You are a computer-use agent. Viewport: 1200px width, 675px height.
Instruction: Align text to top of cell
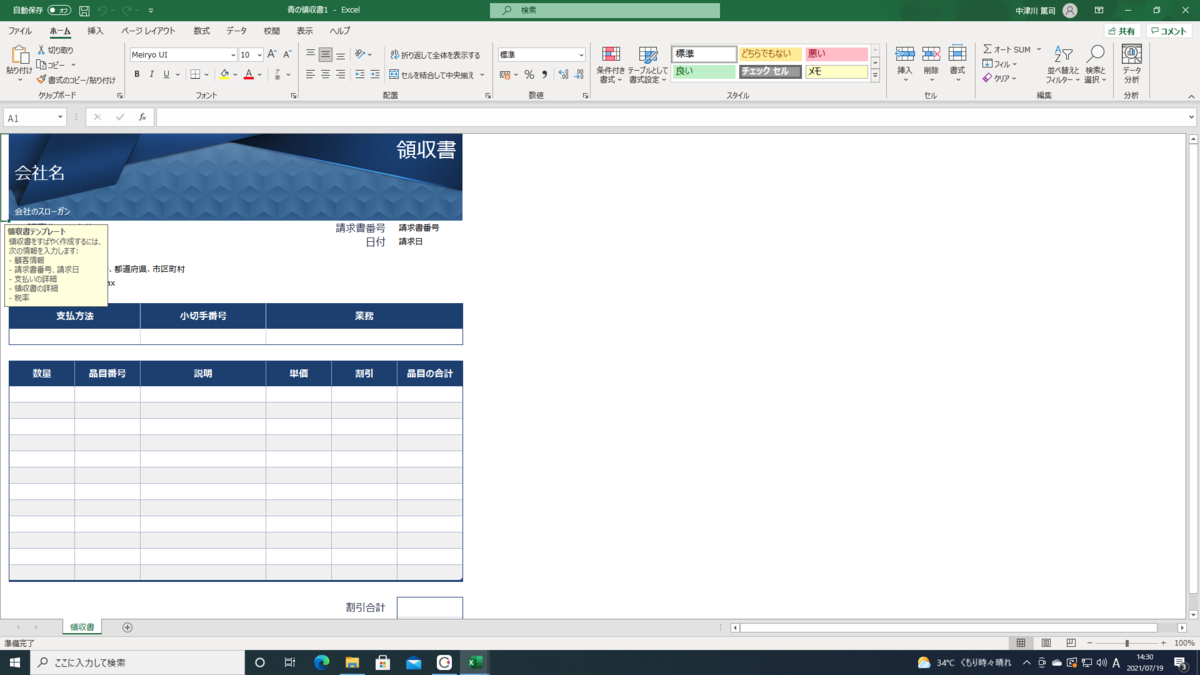pyautogui.click(x=311, y=55)
